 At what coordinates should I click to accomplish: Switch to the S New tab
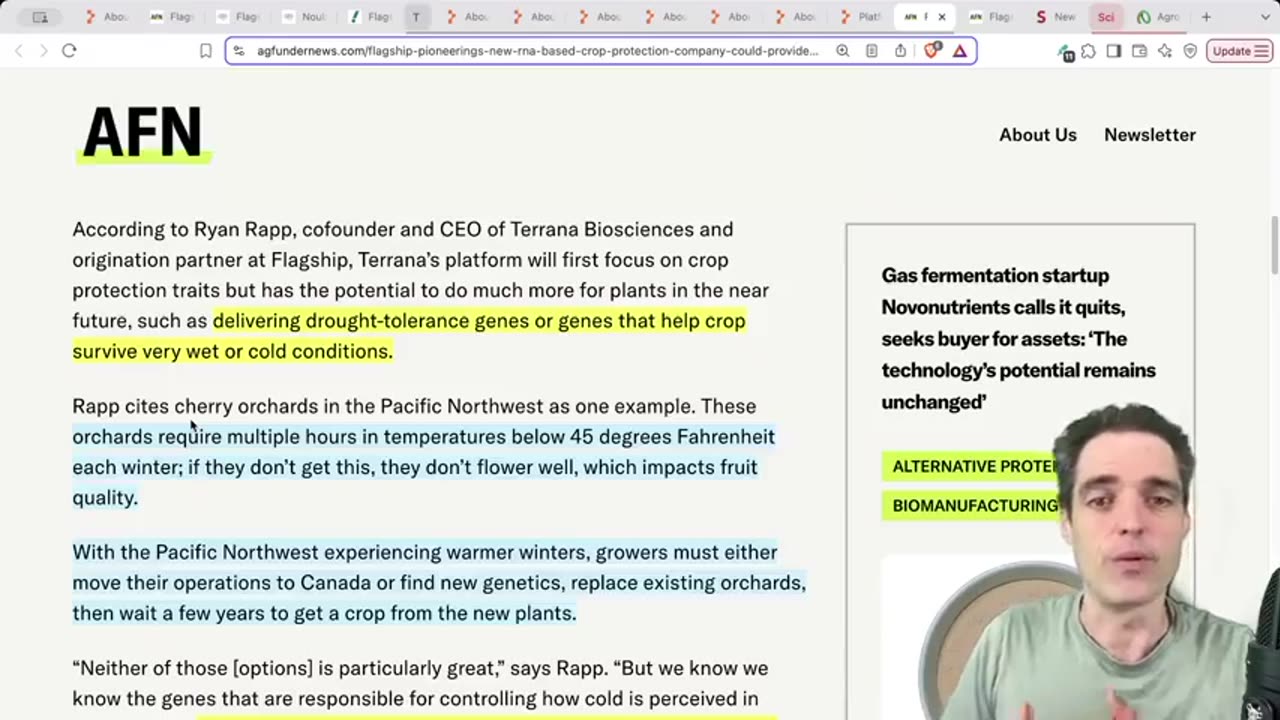[x=1056, y=17]
